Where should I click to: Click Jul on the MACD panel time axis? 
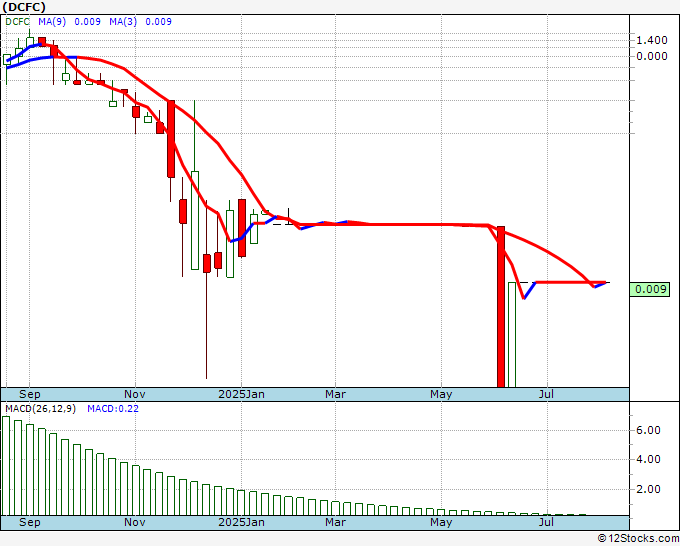[x=546, y=522]
